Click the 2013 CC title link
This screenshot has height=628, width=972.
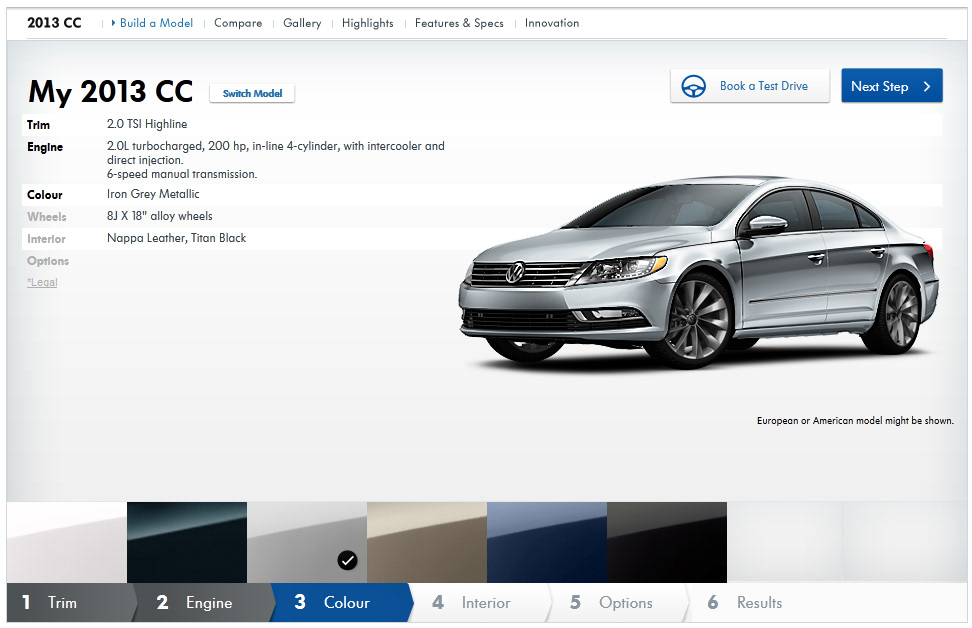coord(54,23)
